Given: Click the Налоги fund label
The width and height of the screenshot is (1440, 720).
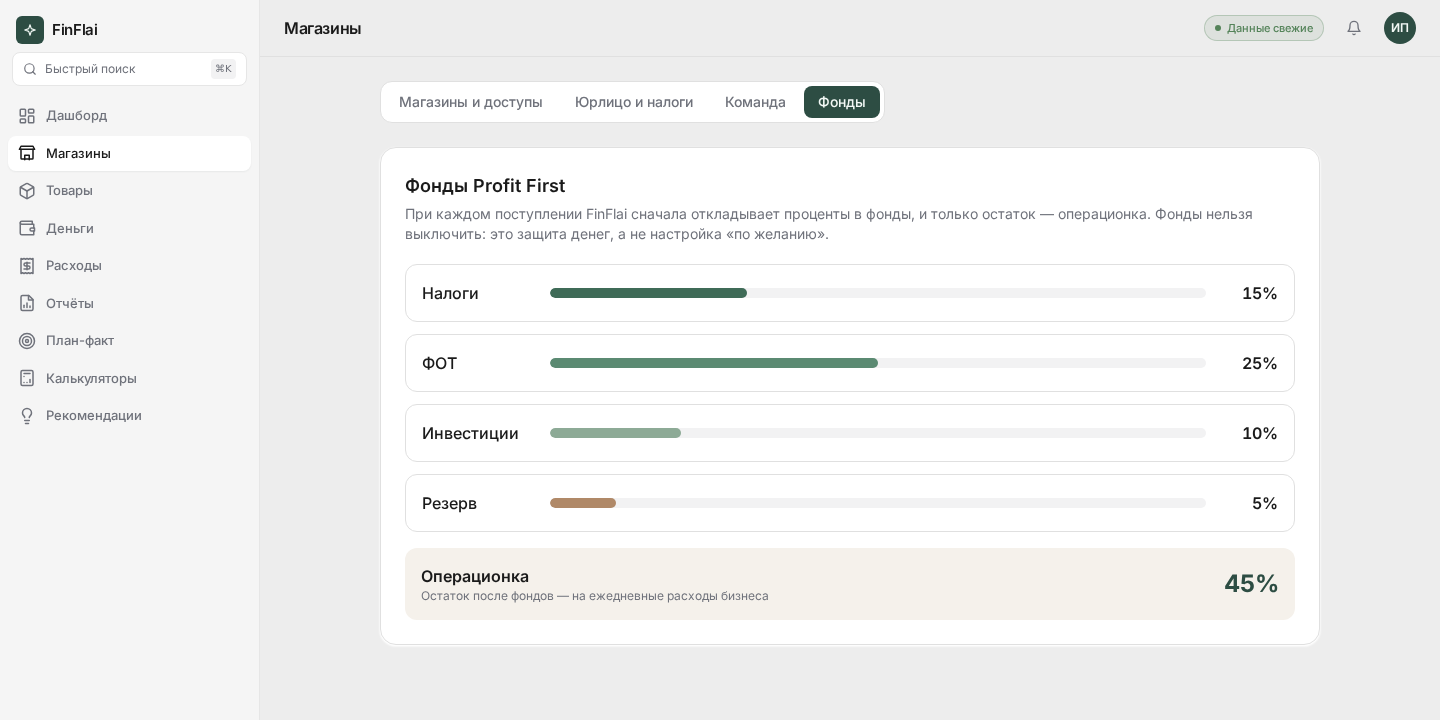Looking at the screenshot, I should pos(450,293).
